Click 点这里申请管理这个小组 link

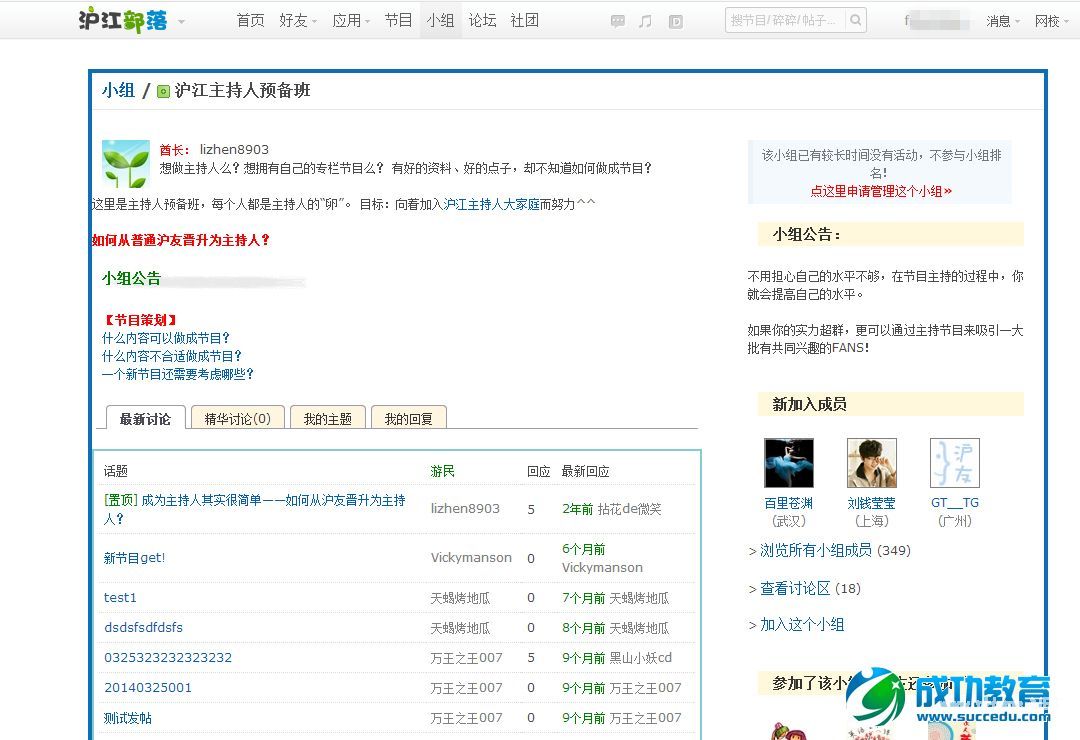[x=880, y=190]
